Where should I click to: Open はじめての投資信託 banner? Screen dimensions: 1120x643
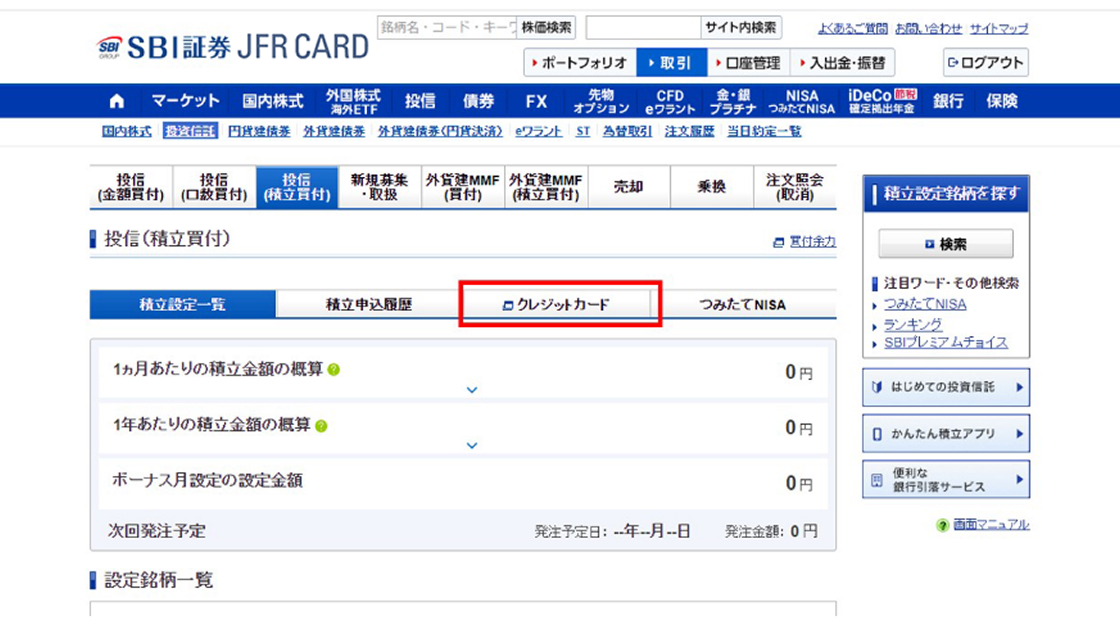945,387
